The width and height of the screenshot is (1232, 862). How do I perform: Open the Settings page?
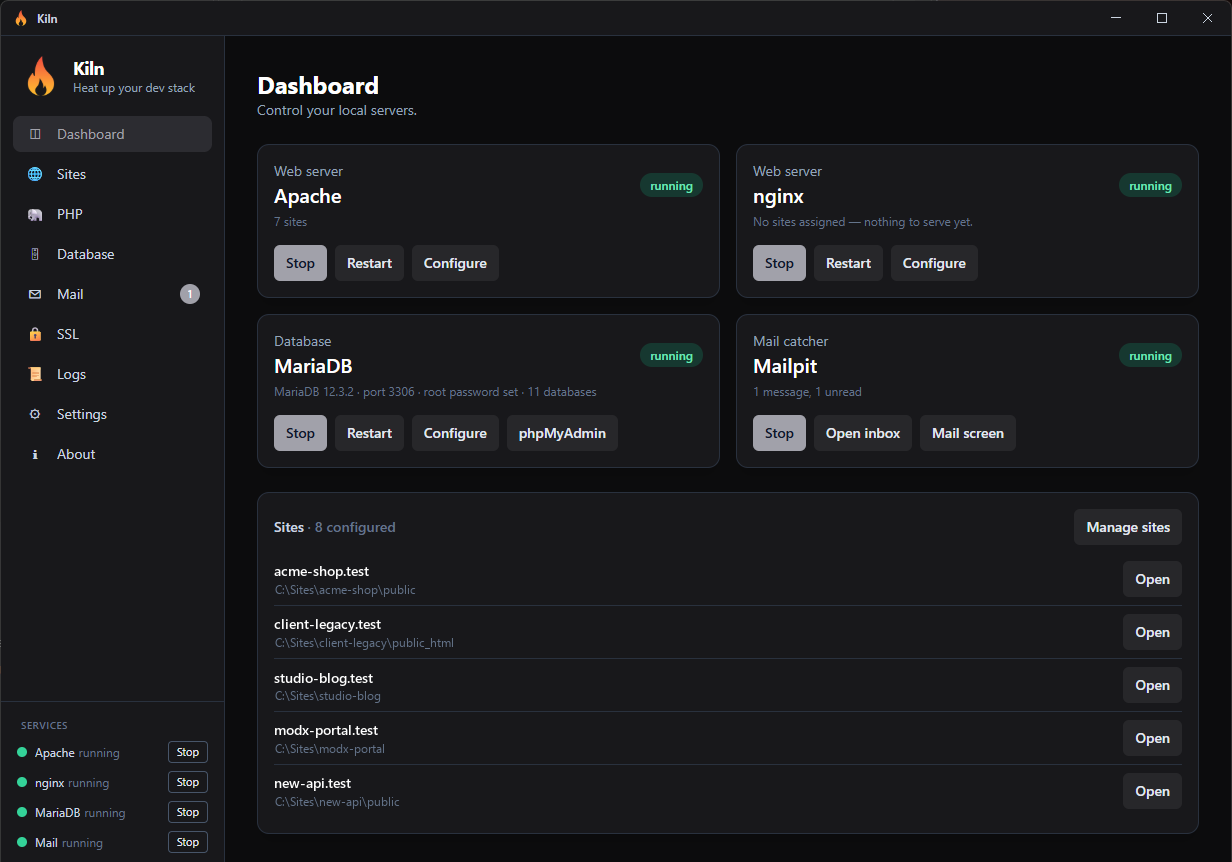[112, 414]
